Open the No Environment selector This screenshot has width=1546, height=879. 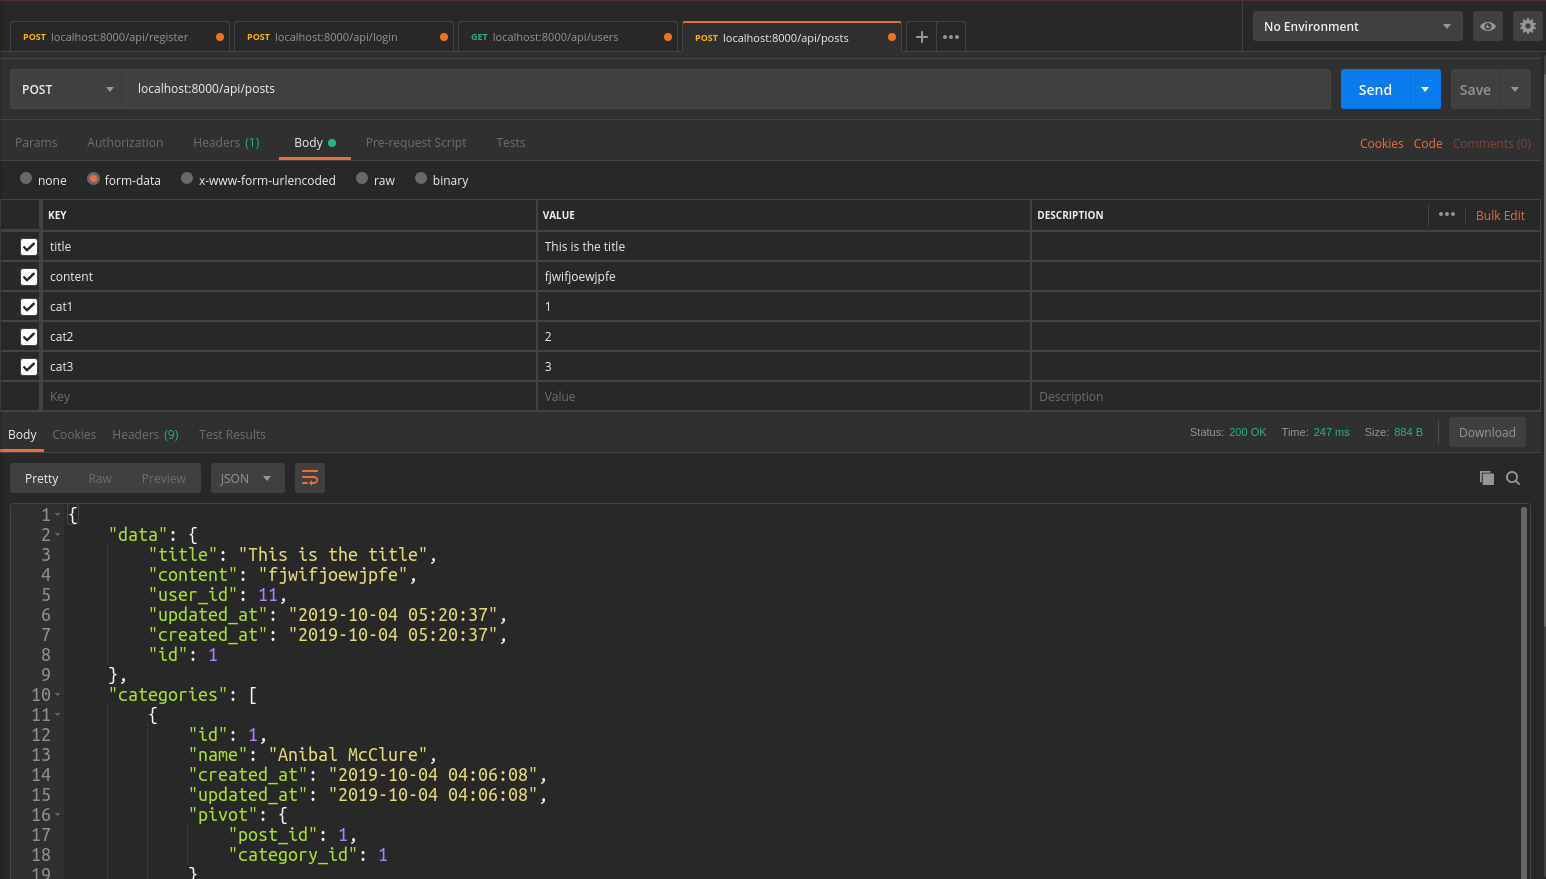tap(1357, 26)
